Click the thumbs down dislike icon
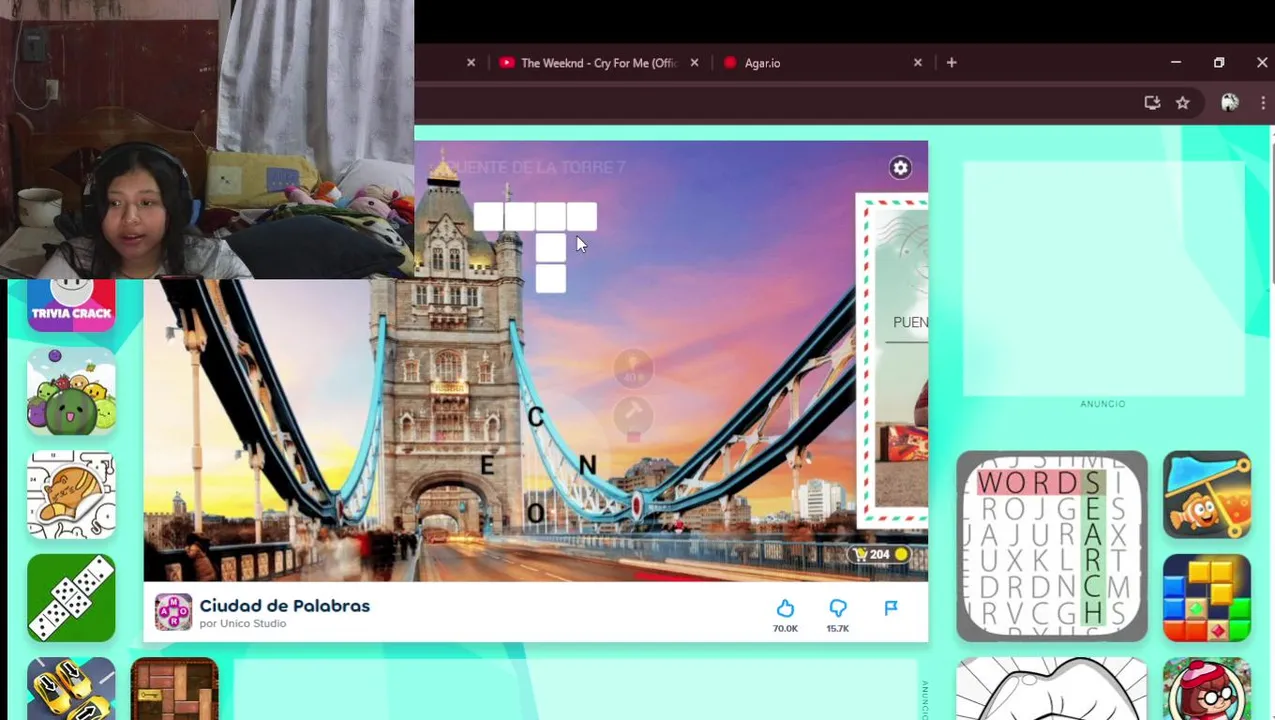 pyautogui.click(x=838, y=608)
